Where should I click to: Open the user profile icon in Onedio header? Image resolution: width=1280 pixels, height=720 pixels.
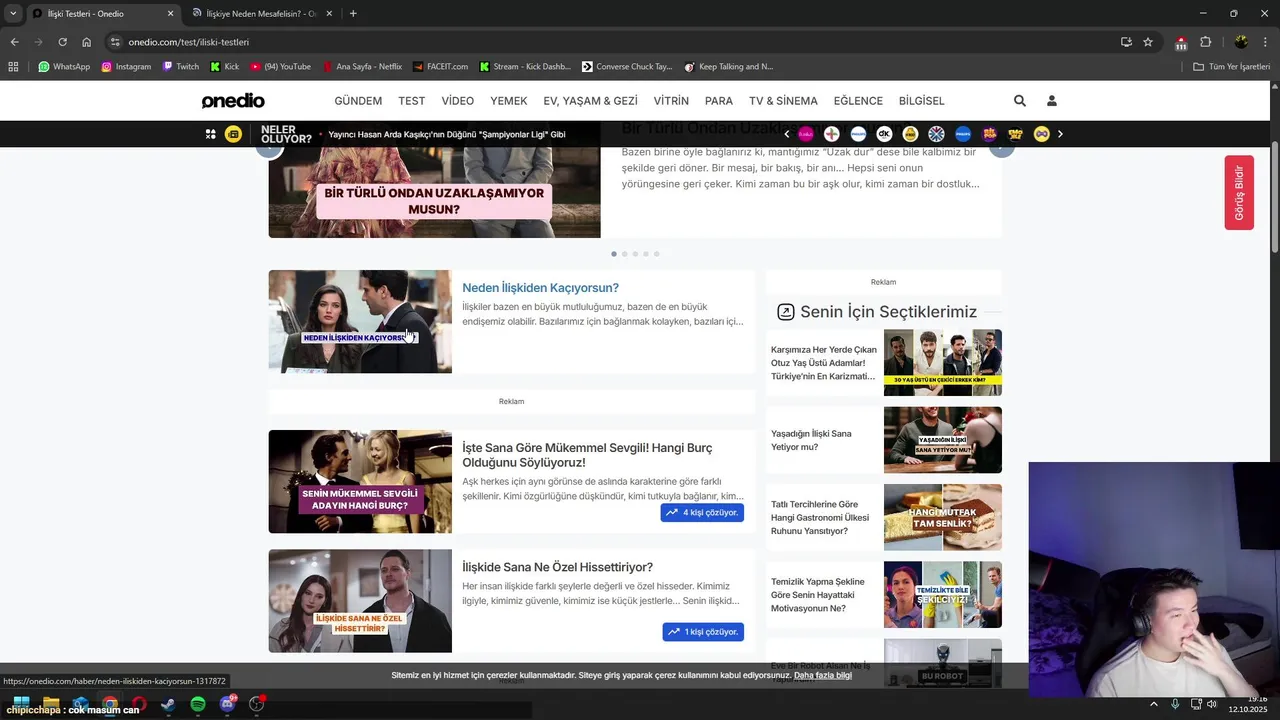click(1051, 101)
